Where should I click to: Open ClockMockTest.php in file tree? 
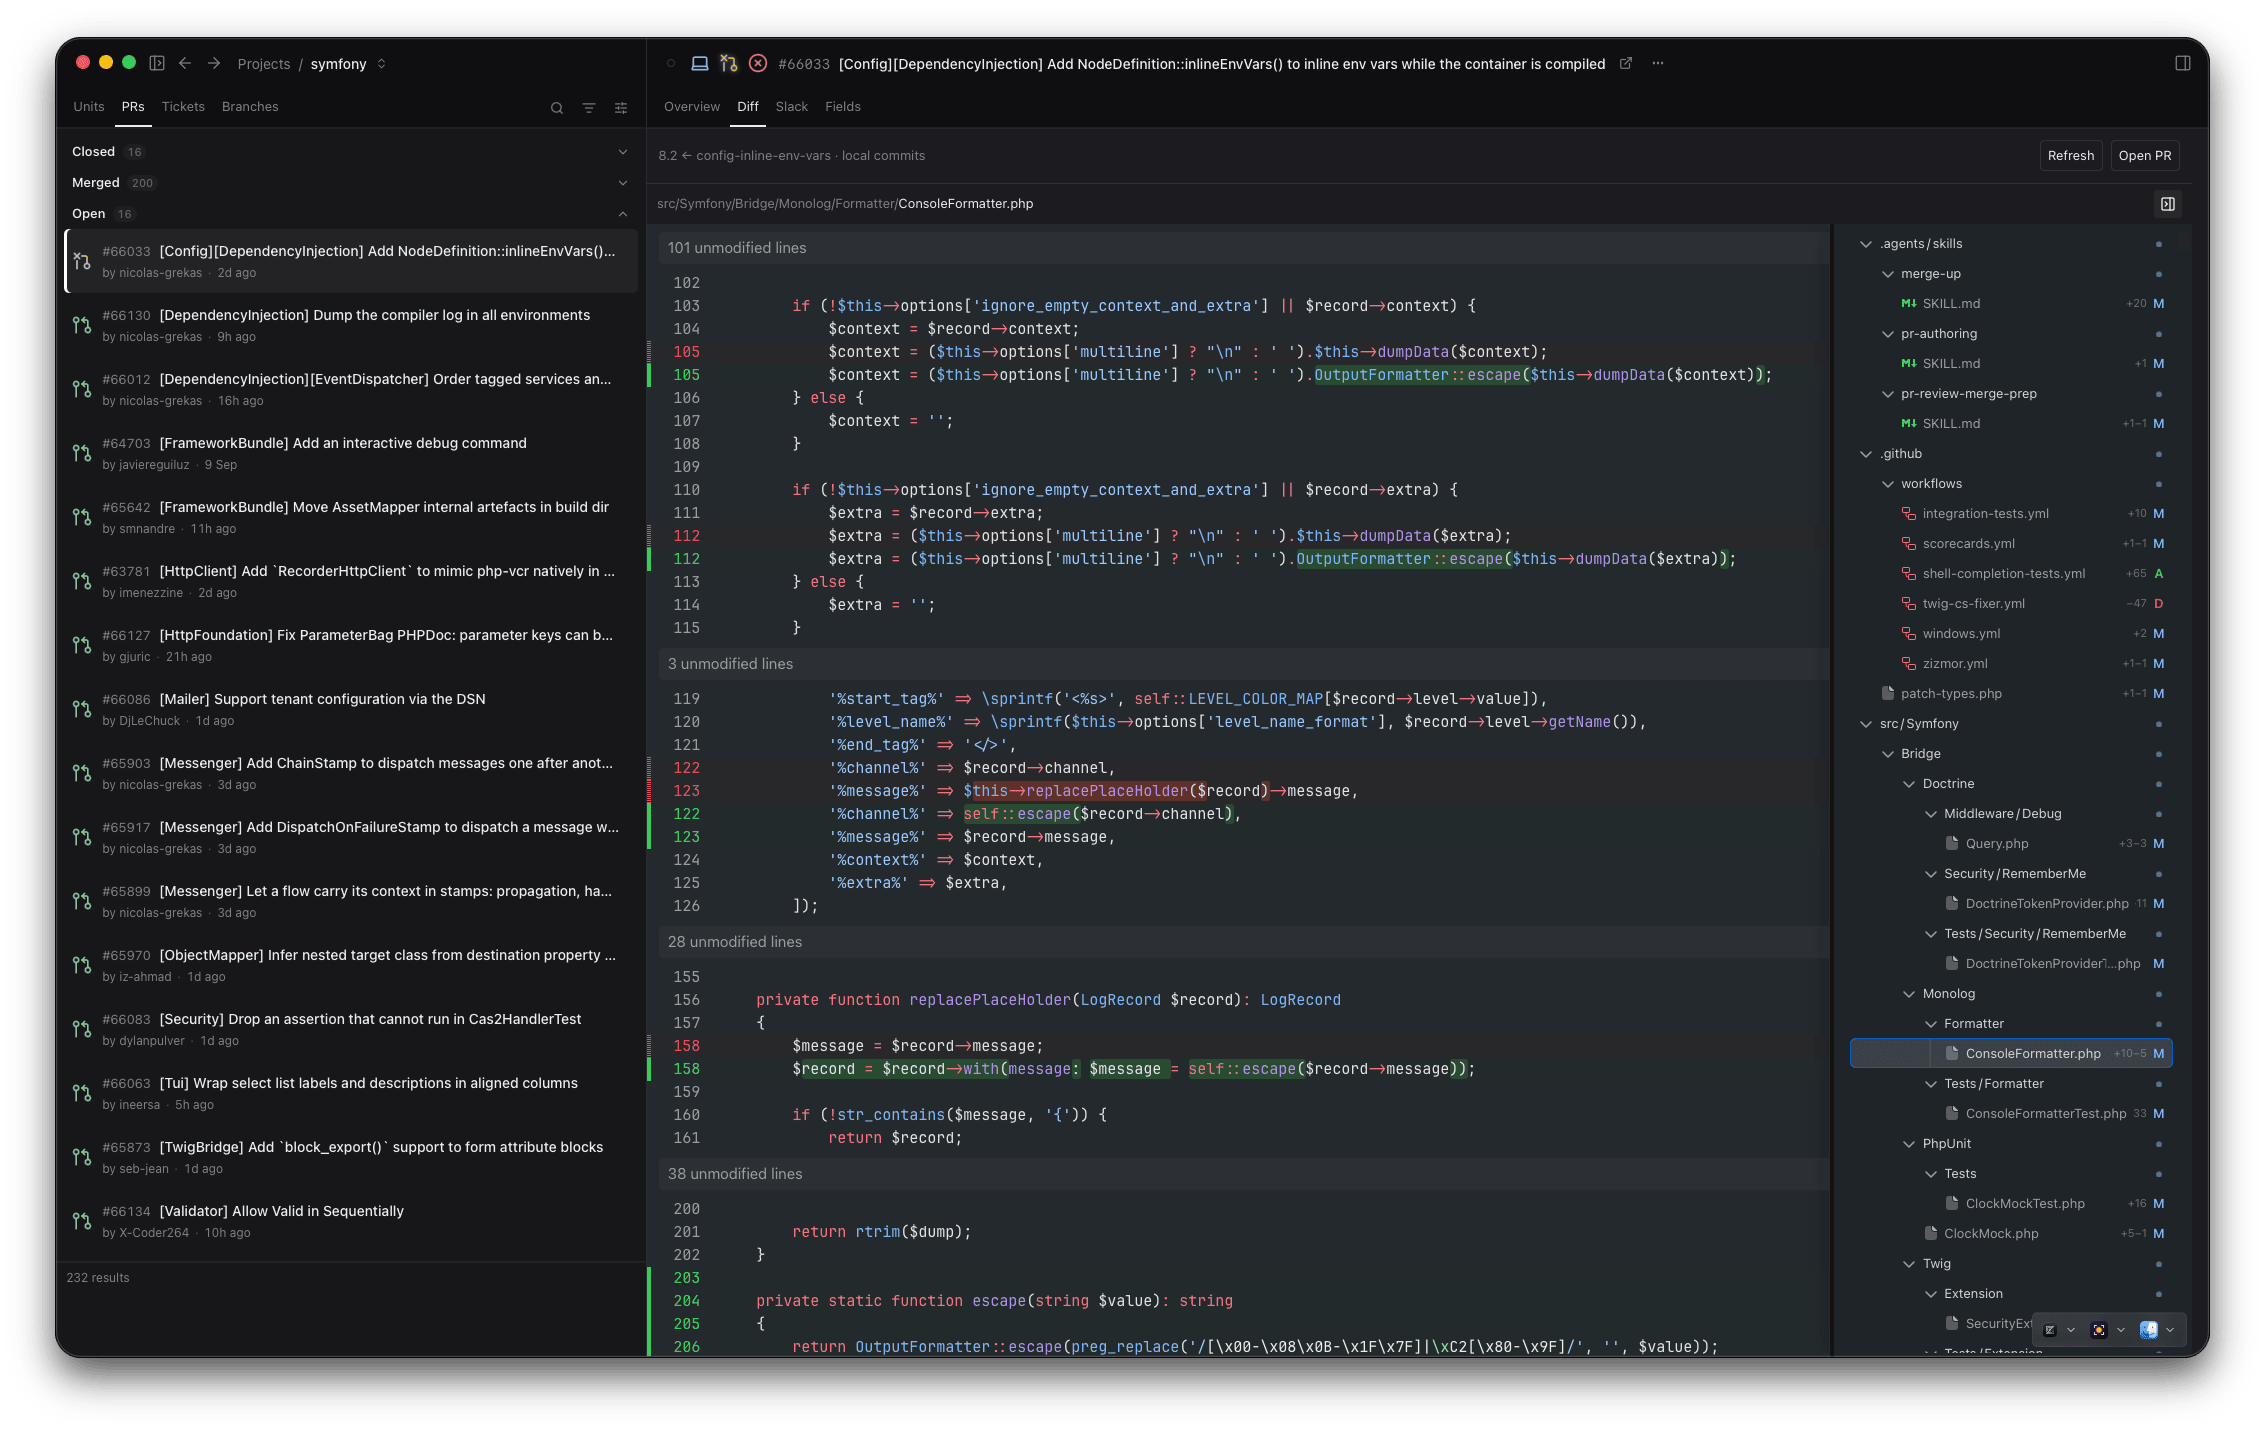click(2011, 1204)
